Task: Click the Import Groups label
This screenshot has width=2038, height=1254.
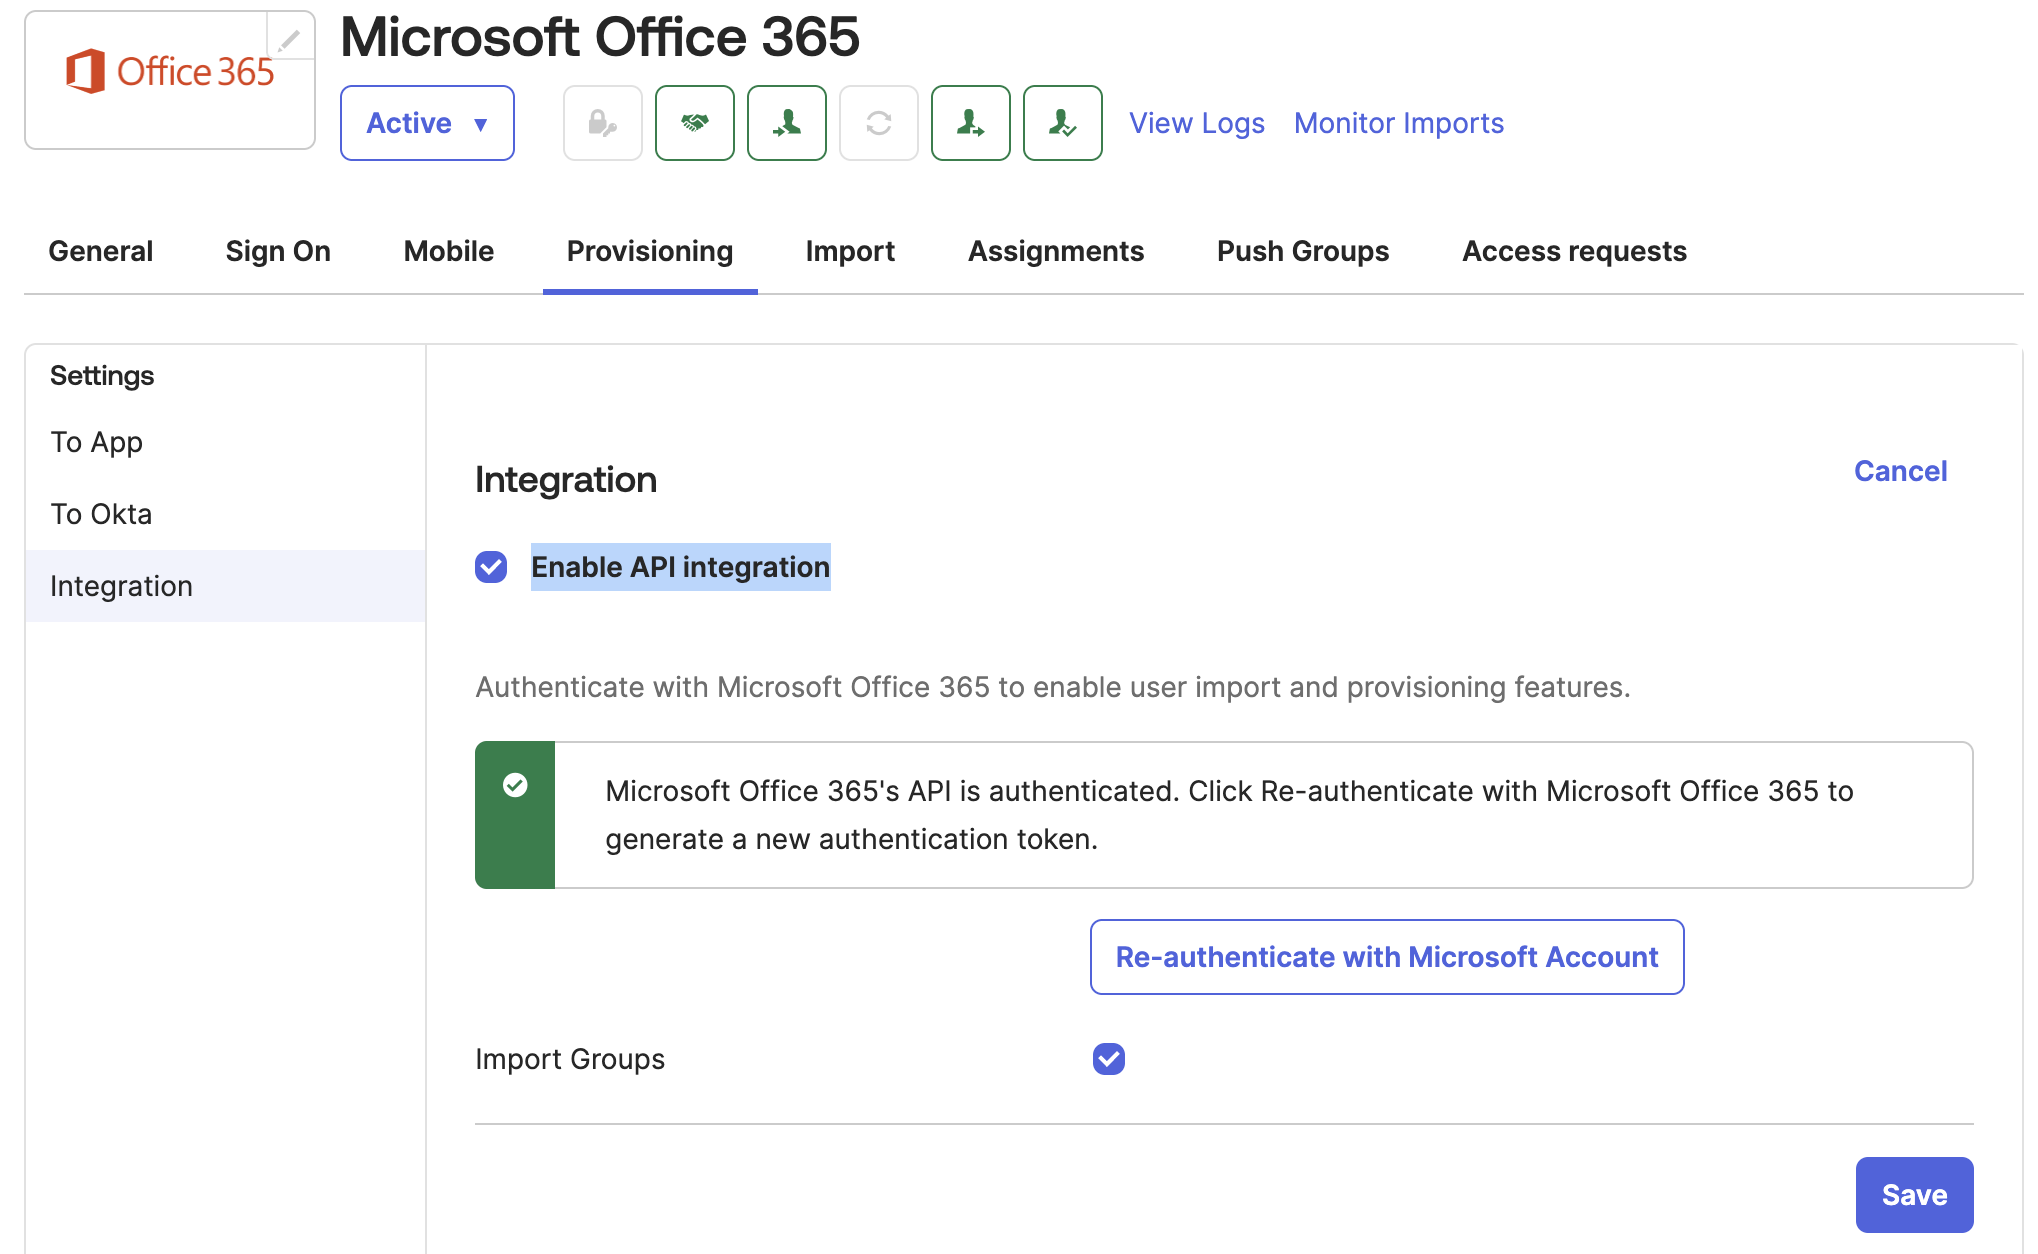Action: click(570, 1059)
